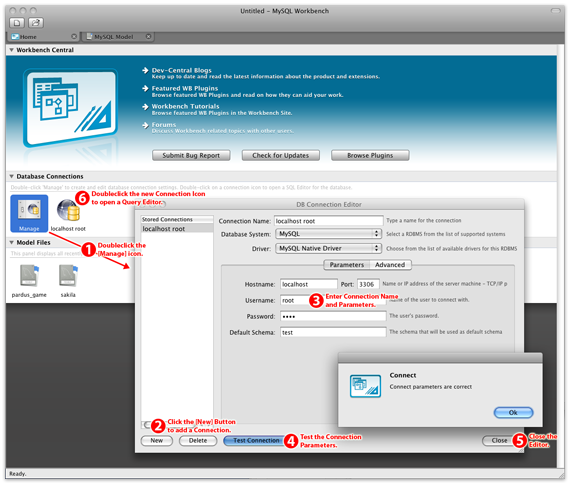This screenshot has width=570, height=484.
Task: Click the Featured WB Plugins arrow icon
Action: coord(145,88)
